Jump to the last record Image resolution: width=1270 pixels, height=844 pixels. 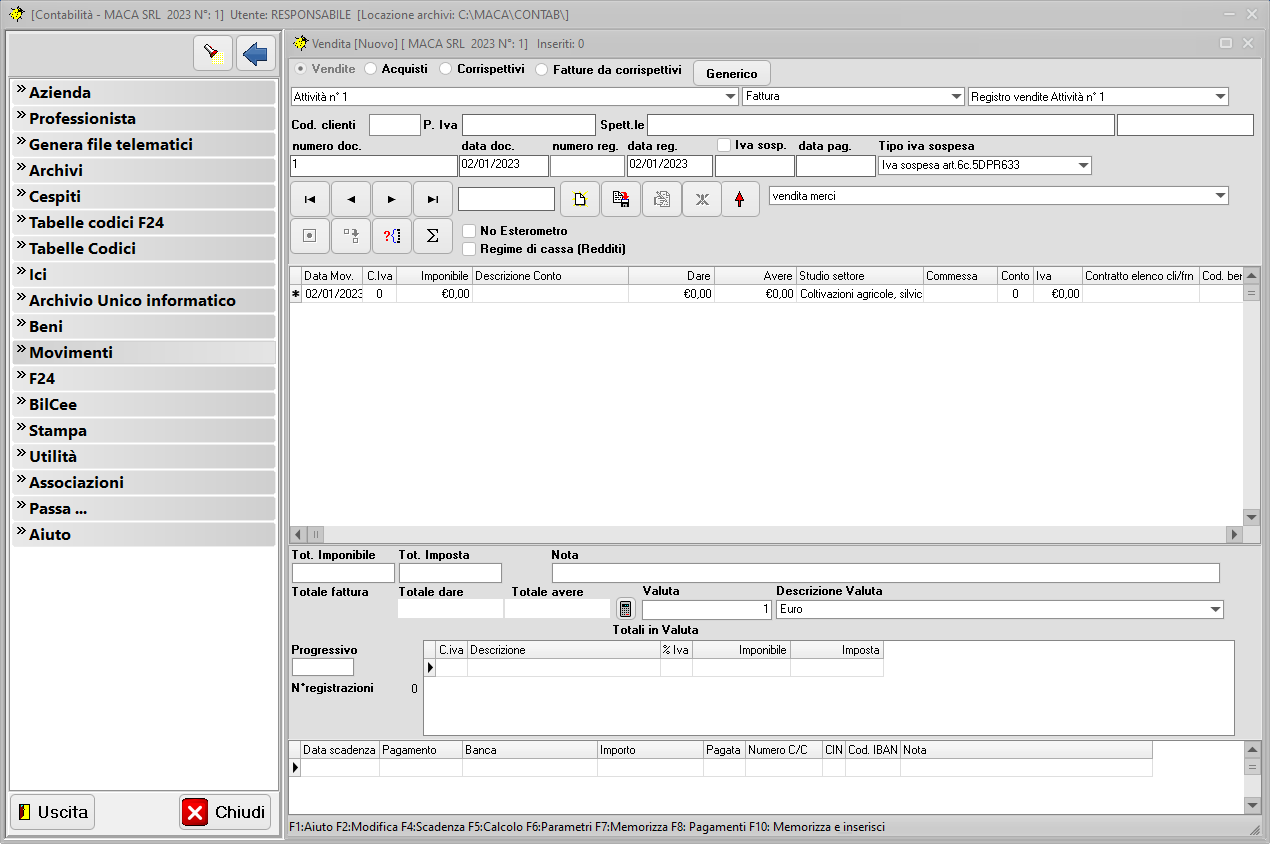point(432,199)
